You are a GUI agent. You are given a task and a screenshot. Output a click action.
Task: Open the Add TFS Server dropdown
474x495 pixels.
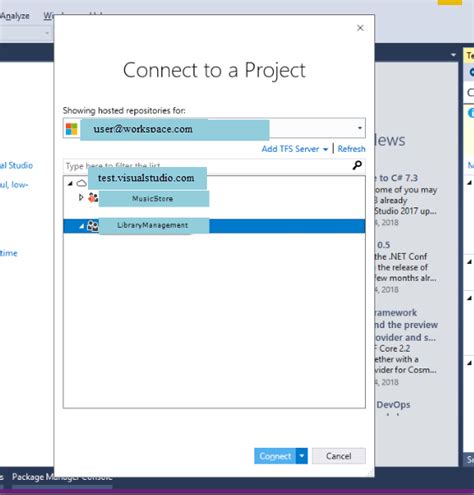(295, 149)
